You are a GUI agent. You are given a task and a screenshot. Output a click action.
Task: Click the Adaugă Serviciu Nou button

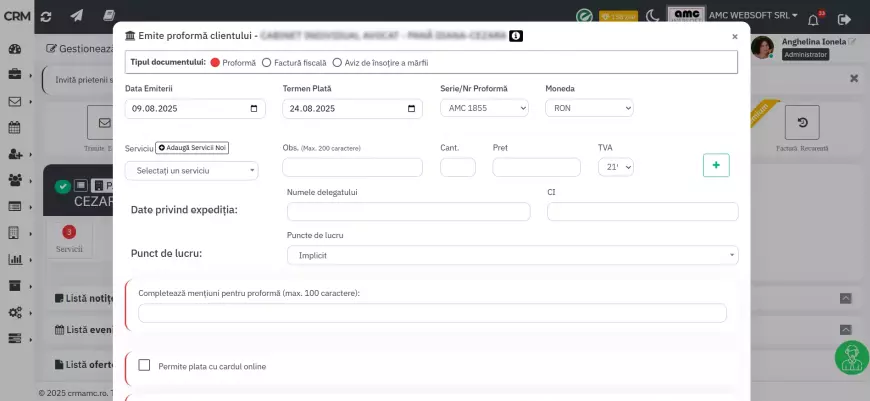pyautogui.click(x=193, y=148)
